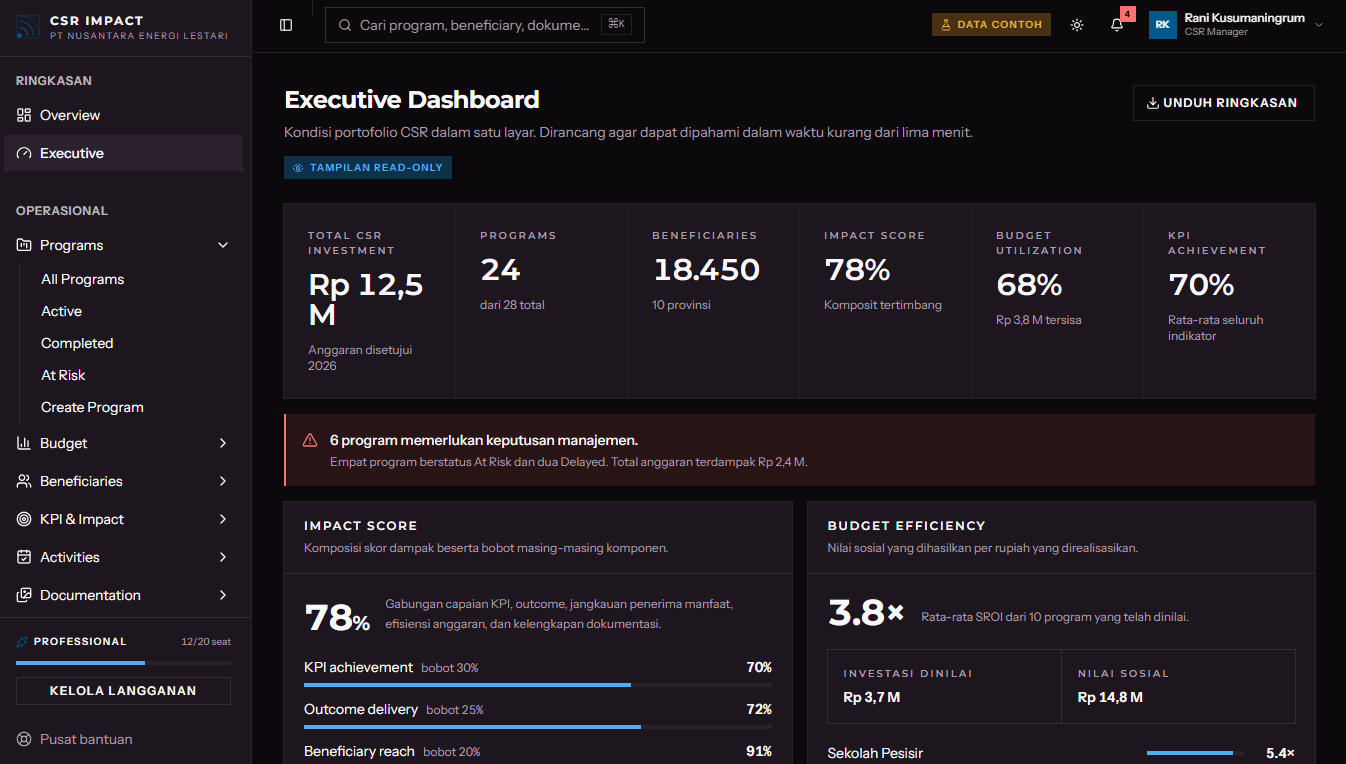Click the CSR Impact logo icon
The image size is (1346, 764).
(28, 27)
